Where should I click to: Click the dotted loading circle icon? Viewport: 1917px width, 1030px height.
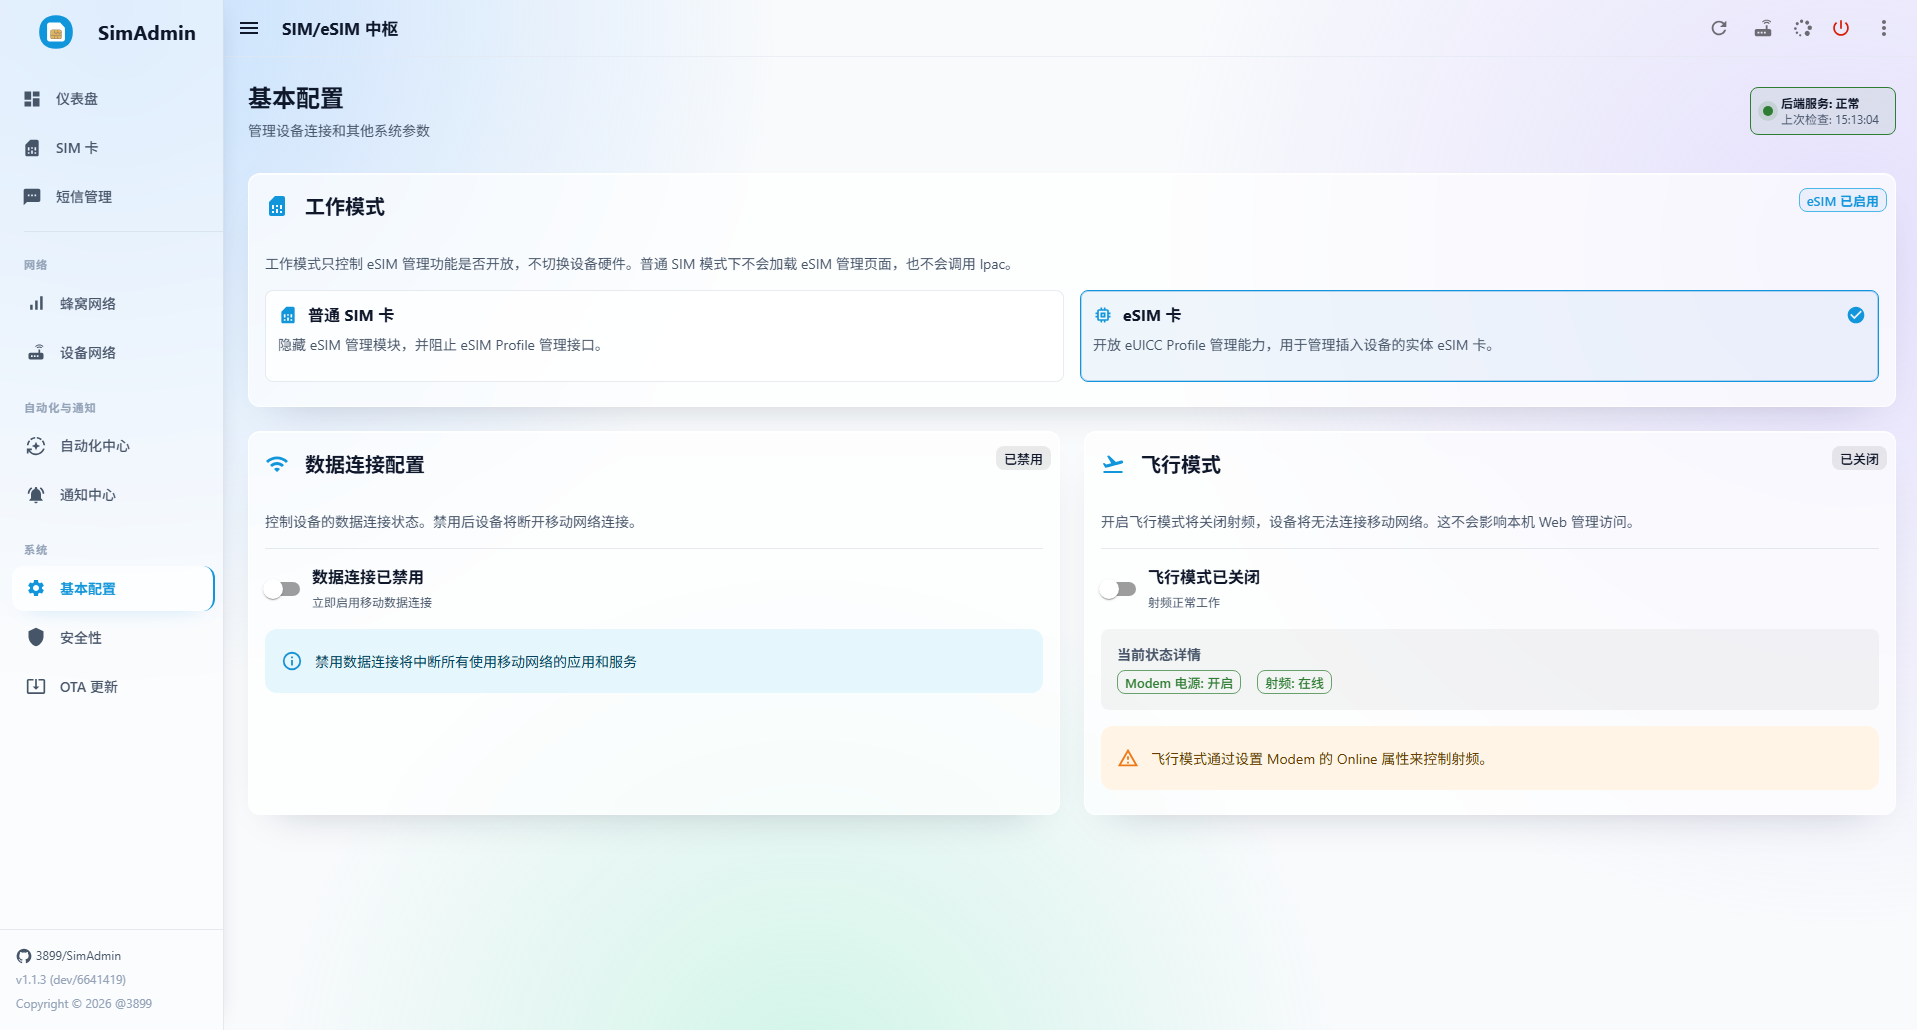coord(1803,28)
